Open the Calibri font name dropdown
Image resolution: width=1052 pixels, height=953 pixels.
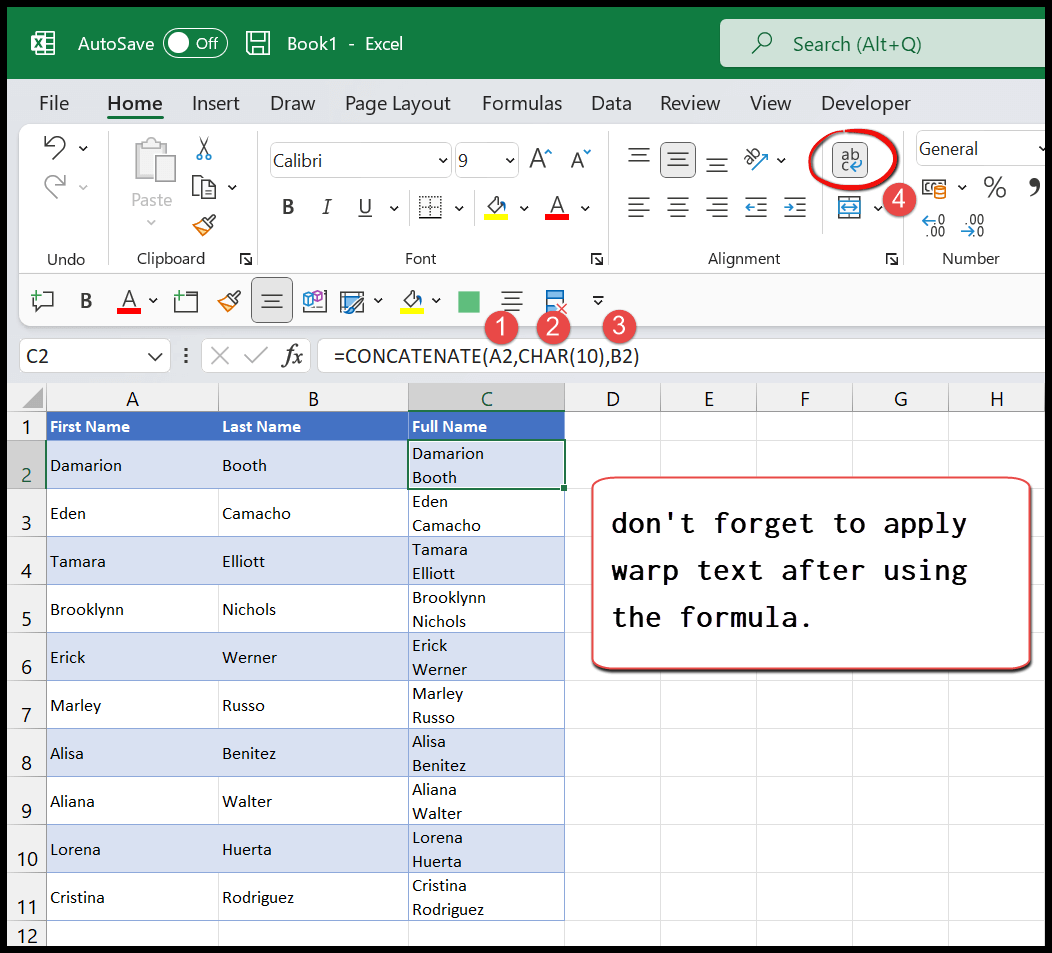point(442,160)
